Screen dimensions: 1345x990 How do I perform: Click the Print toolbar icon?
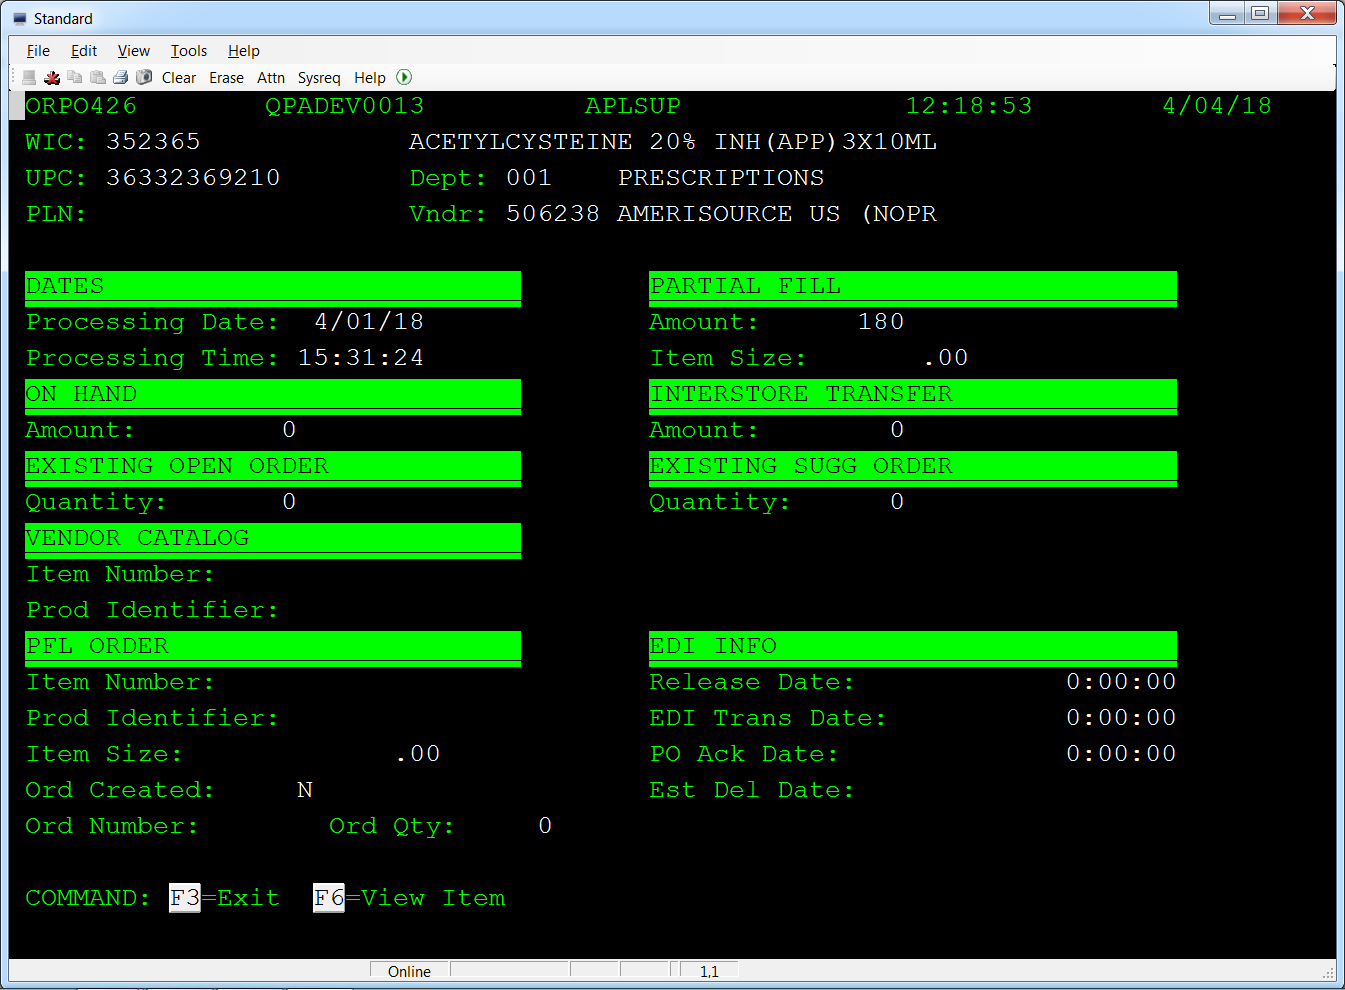point(120,77)
